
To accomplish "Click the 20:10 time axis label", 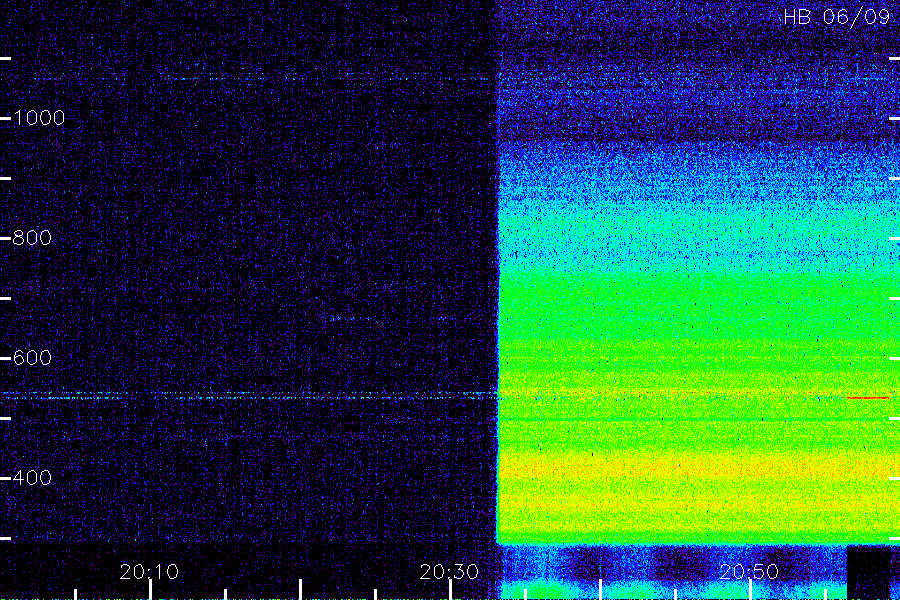I will (149, 572).
